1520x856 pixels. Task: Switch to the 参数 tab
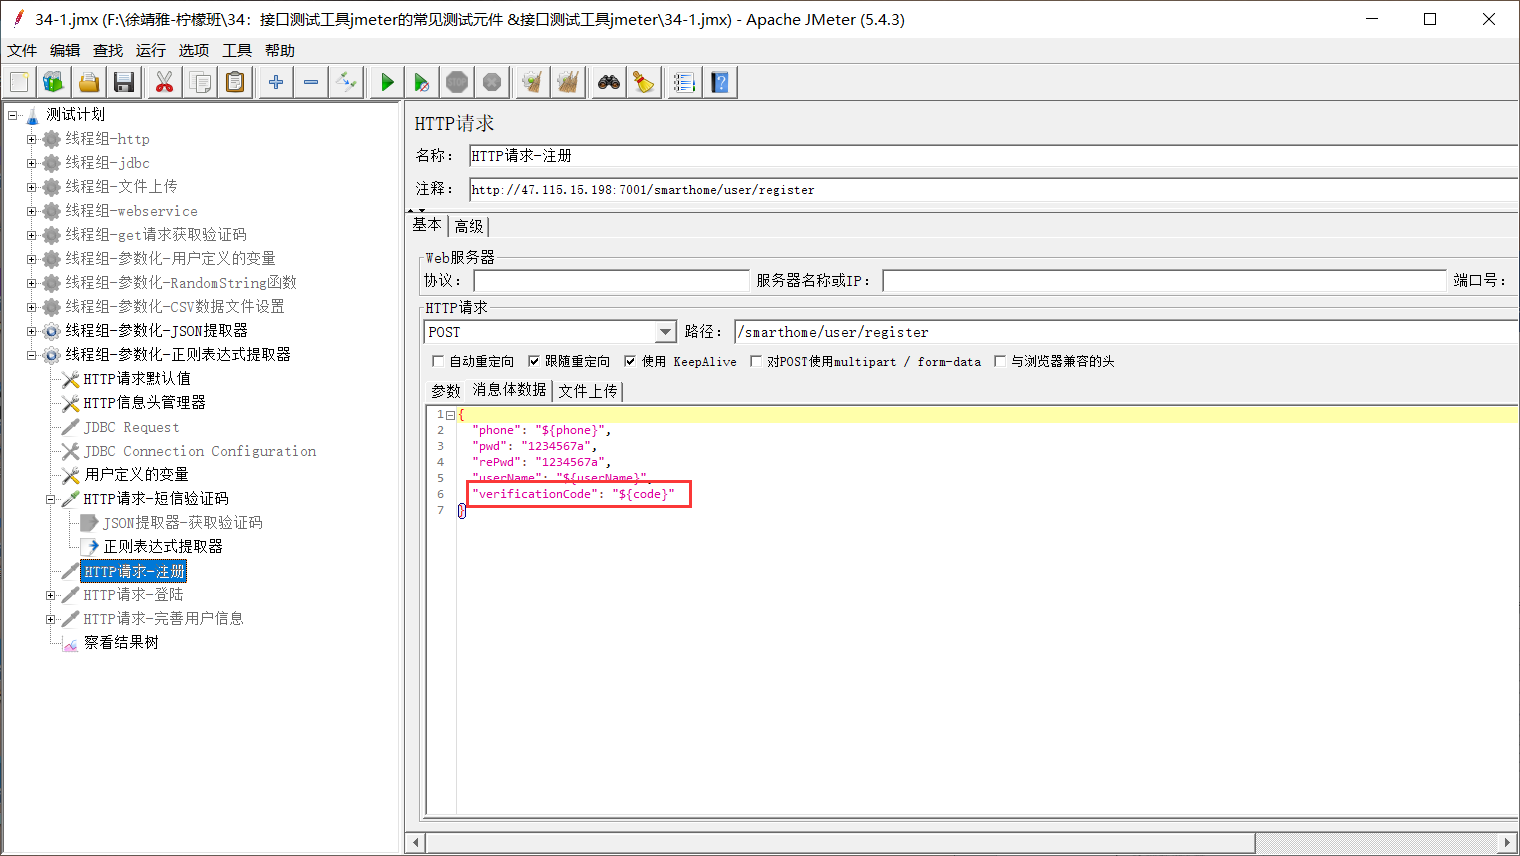[446, 390]
